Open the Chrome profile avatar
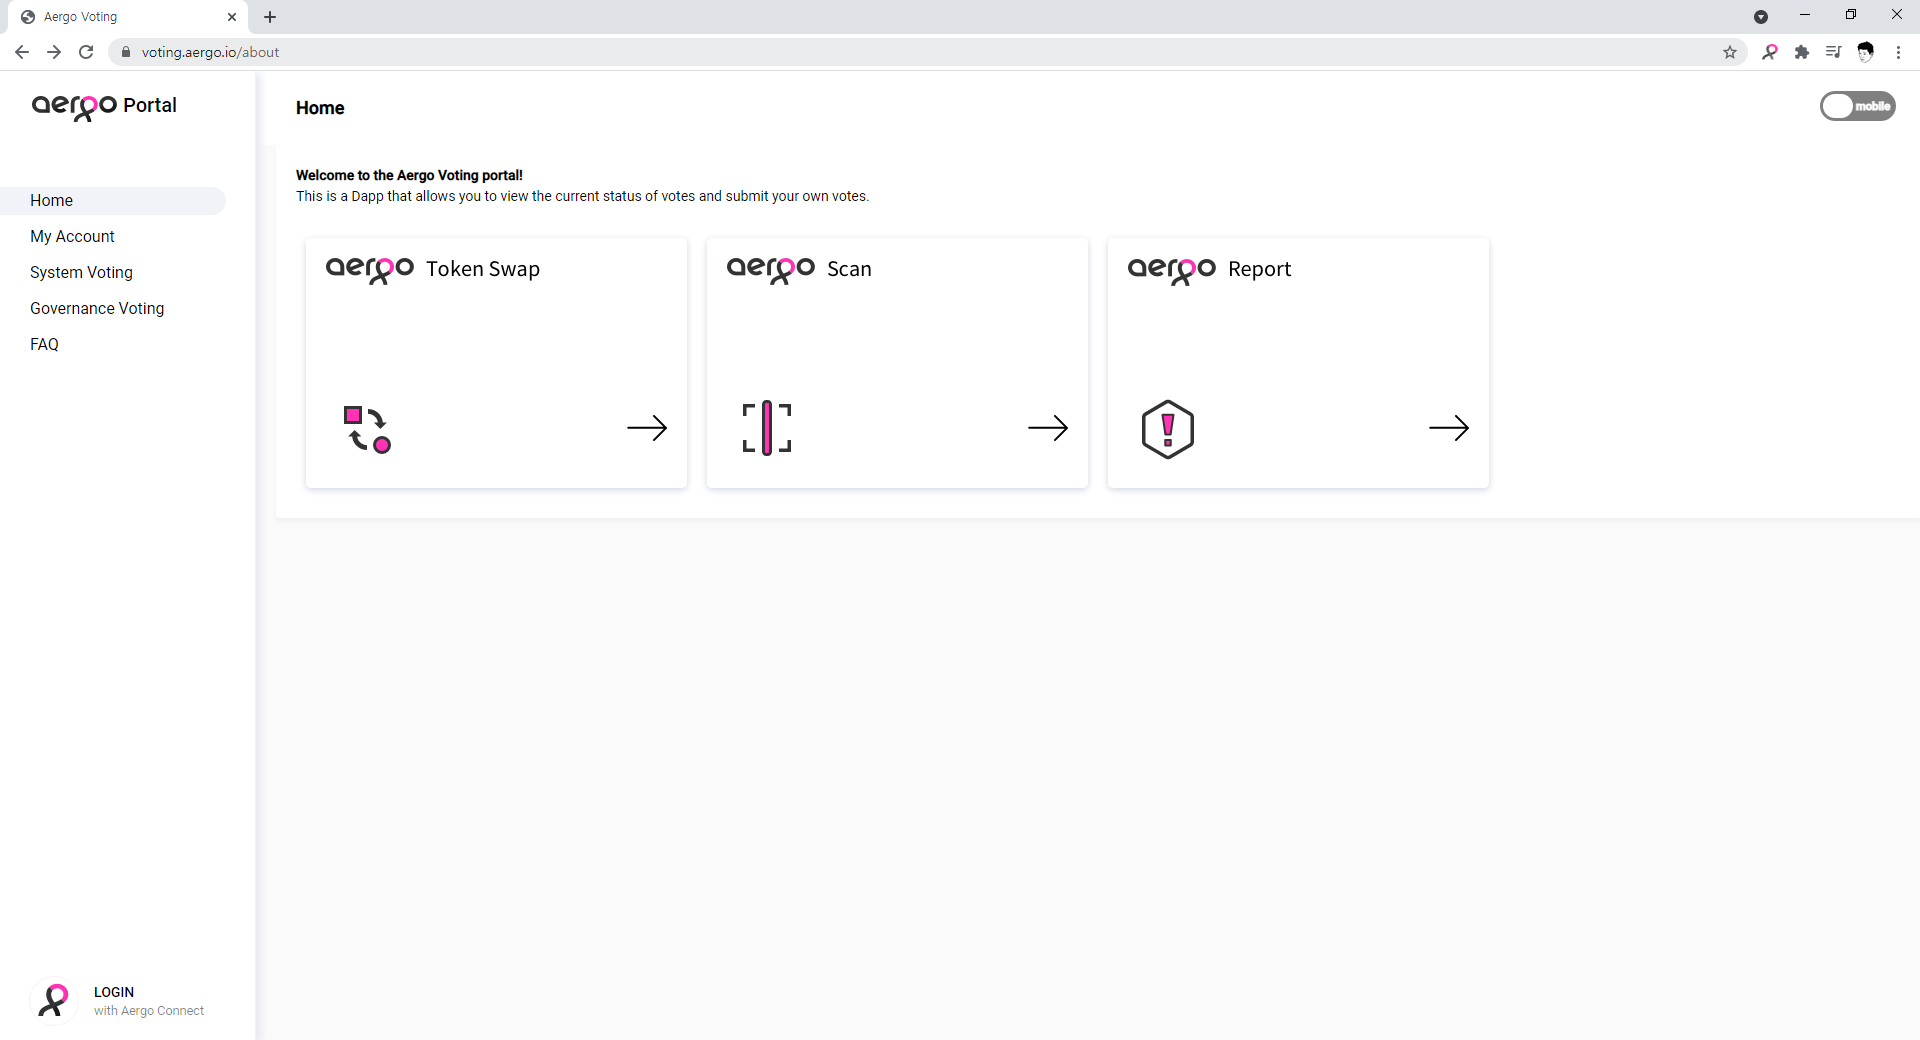The height and width of the screenshot is (1040, 1920). [1866, 52]
